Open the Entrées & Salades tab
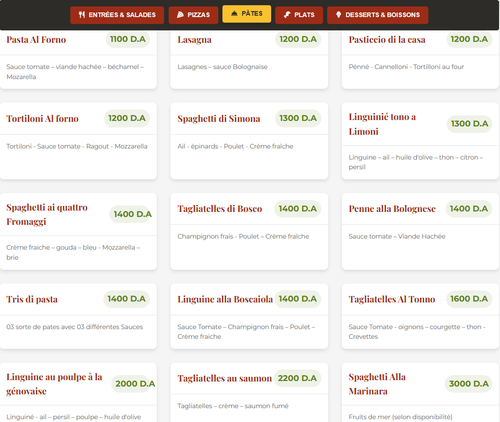 pos(117,15)
